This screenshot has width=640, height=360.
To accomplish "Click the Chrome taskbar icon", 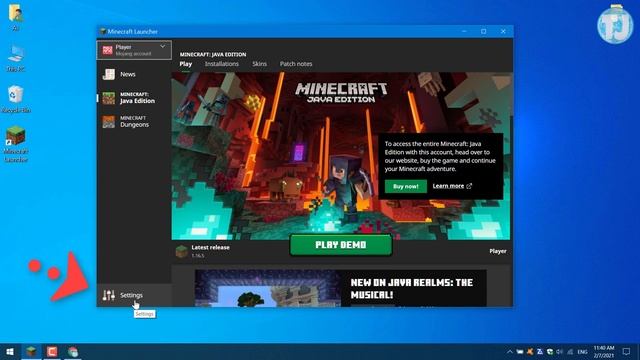I will 73,351.
